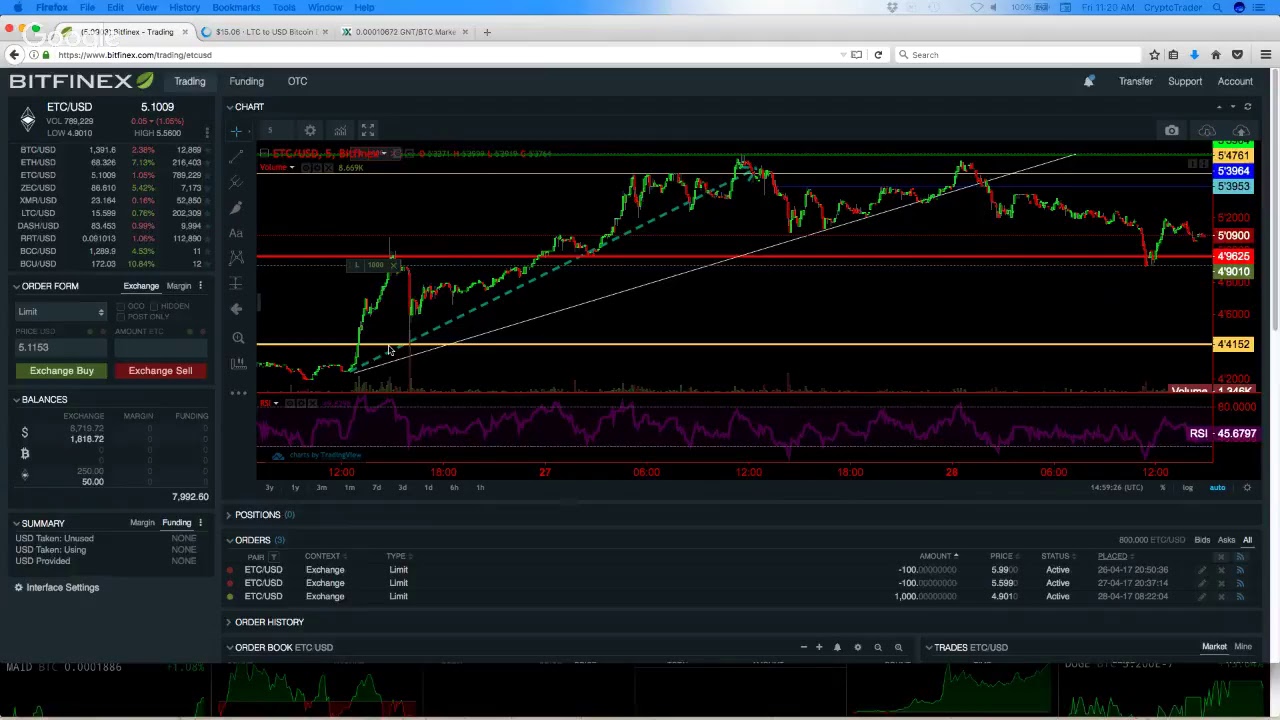
Task: Select the pattern drawing tool
Action: pos(237,258)
